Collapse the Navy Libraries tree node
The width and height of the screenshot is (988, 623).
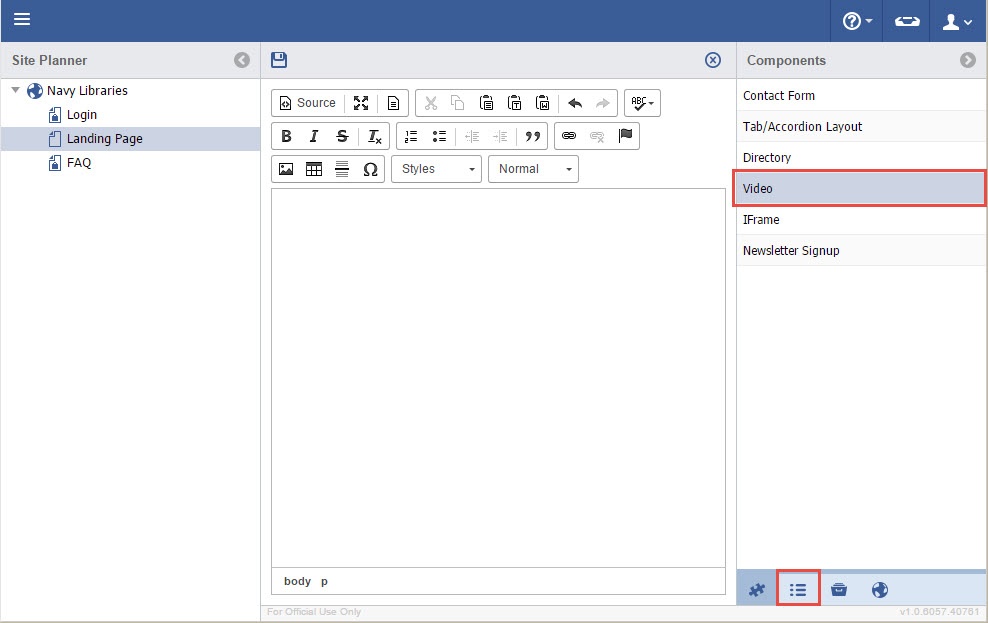tap(15, 90)
